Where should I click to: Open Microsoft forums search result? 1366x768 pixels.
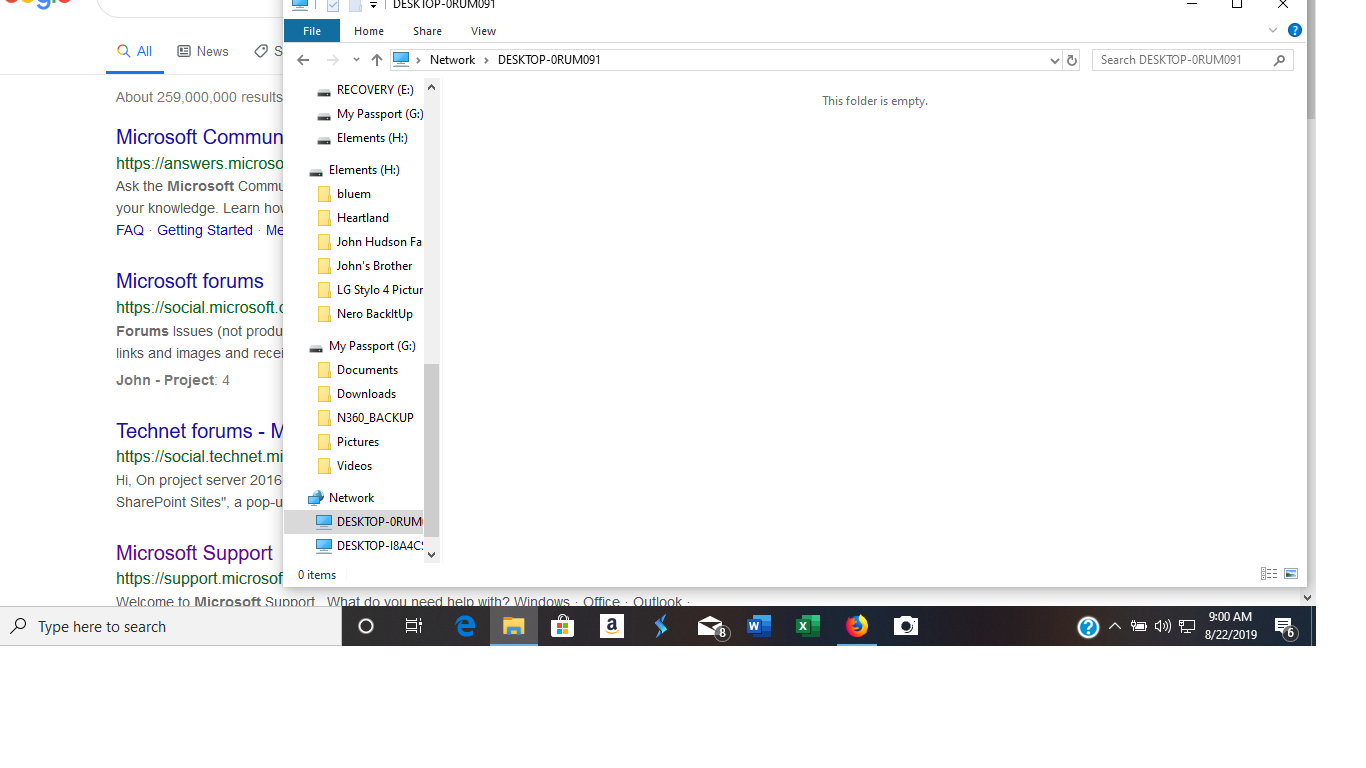click(190, 281)
